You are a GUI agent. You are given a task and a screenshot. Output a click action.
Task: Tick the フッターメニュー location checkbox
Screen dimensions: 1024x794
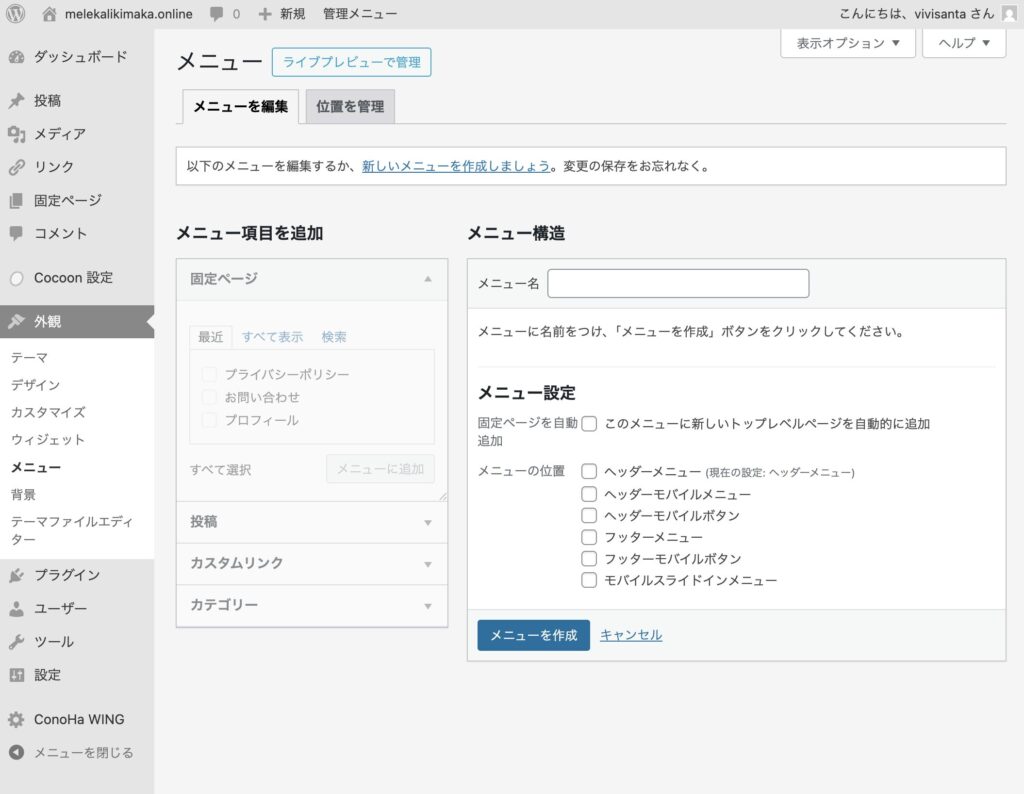click(589, 537)
